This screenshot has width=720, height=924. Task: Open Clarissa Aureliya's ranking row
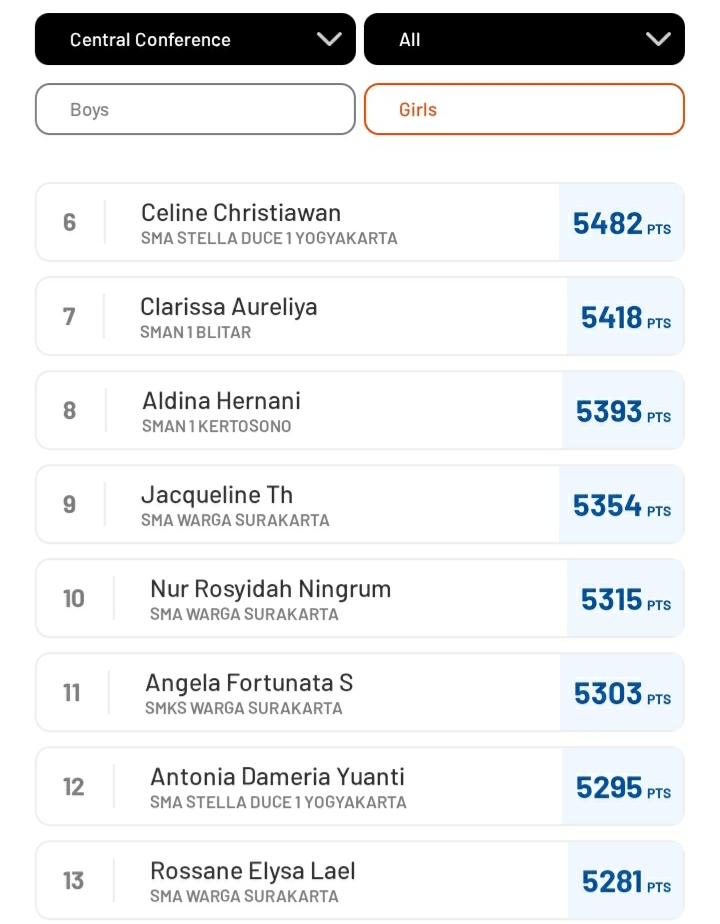360,316
